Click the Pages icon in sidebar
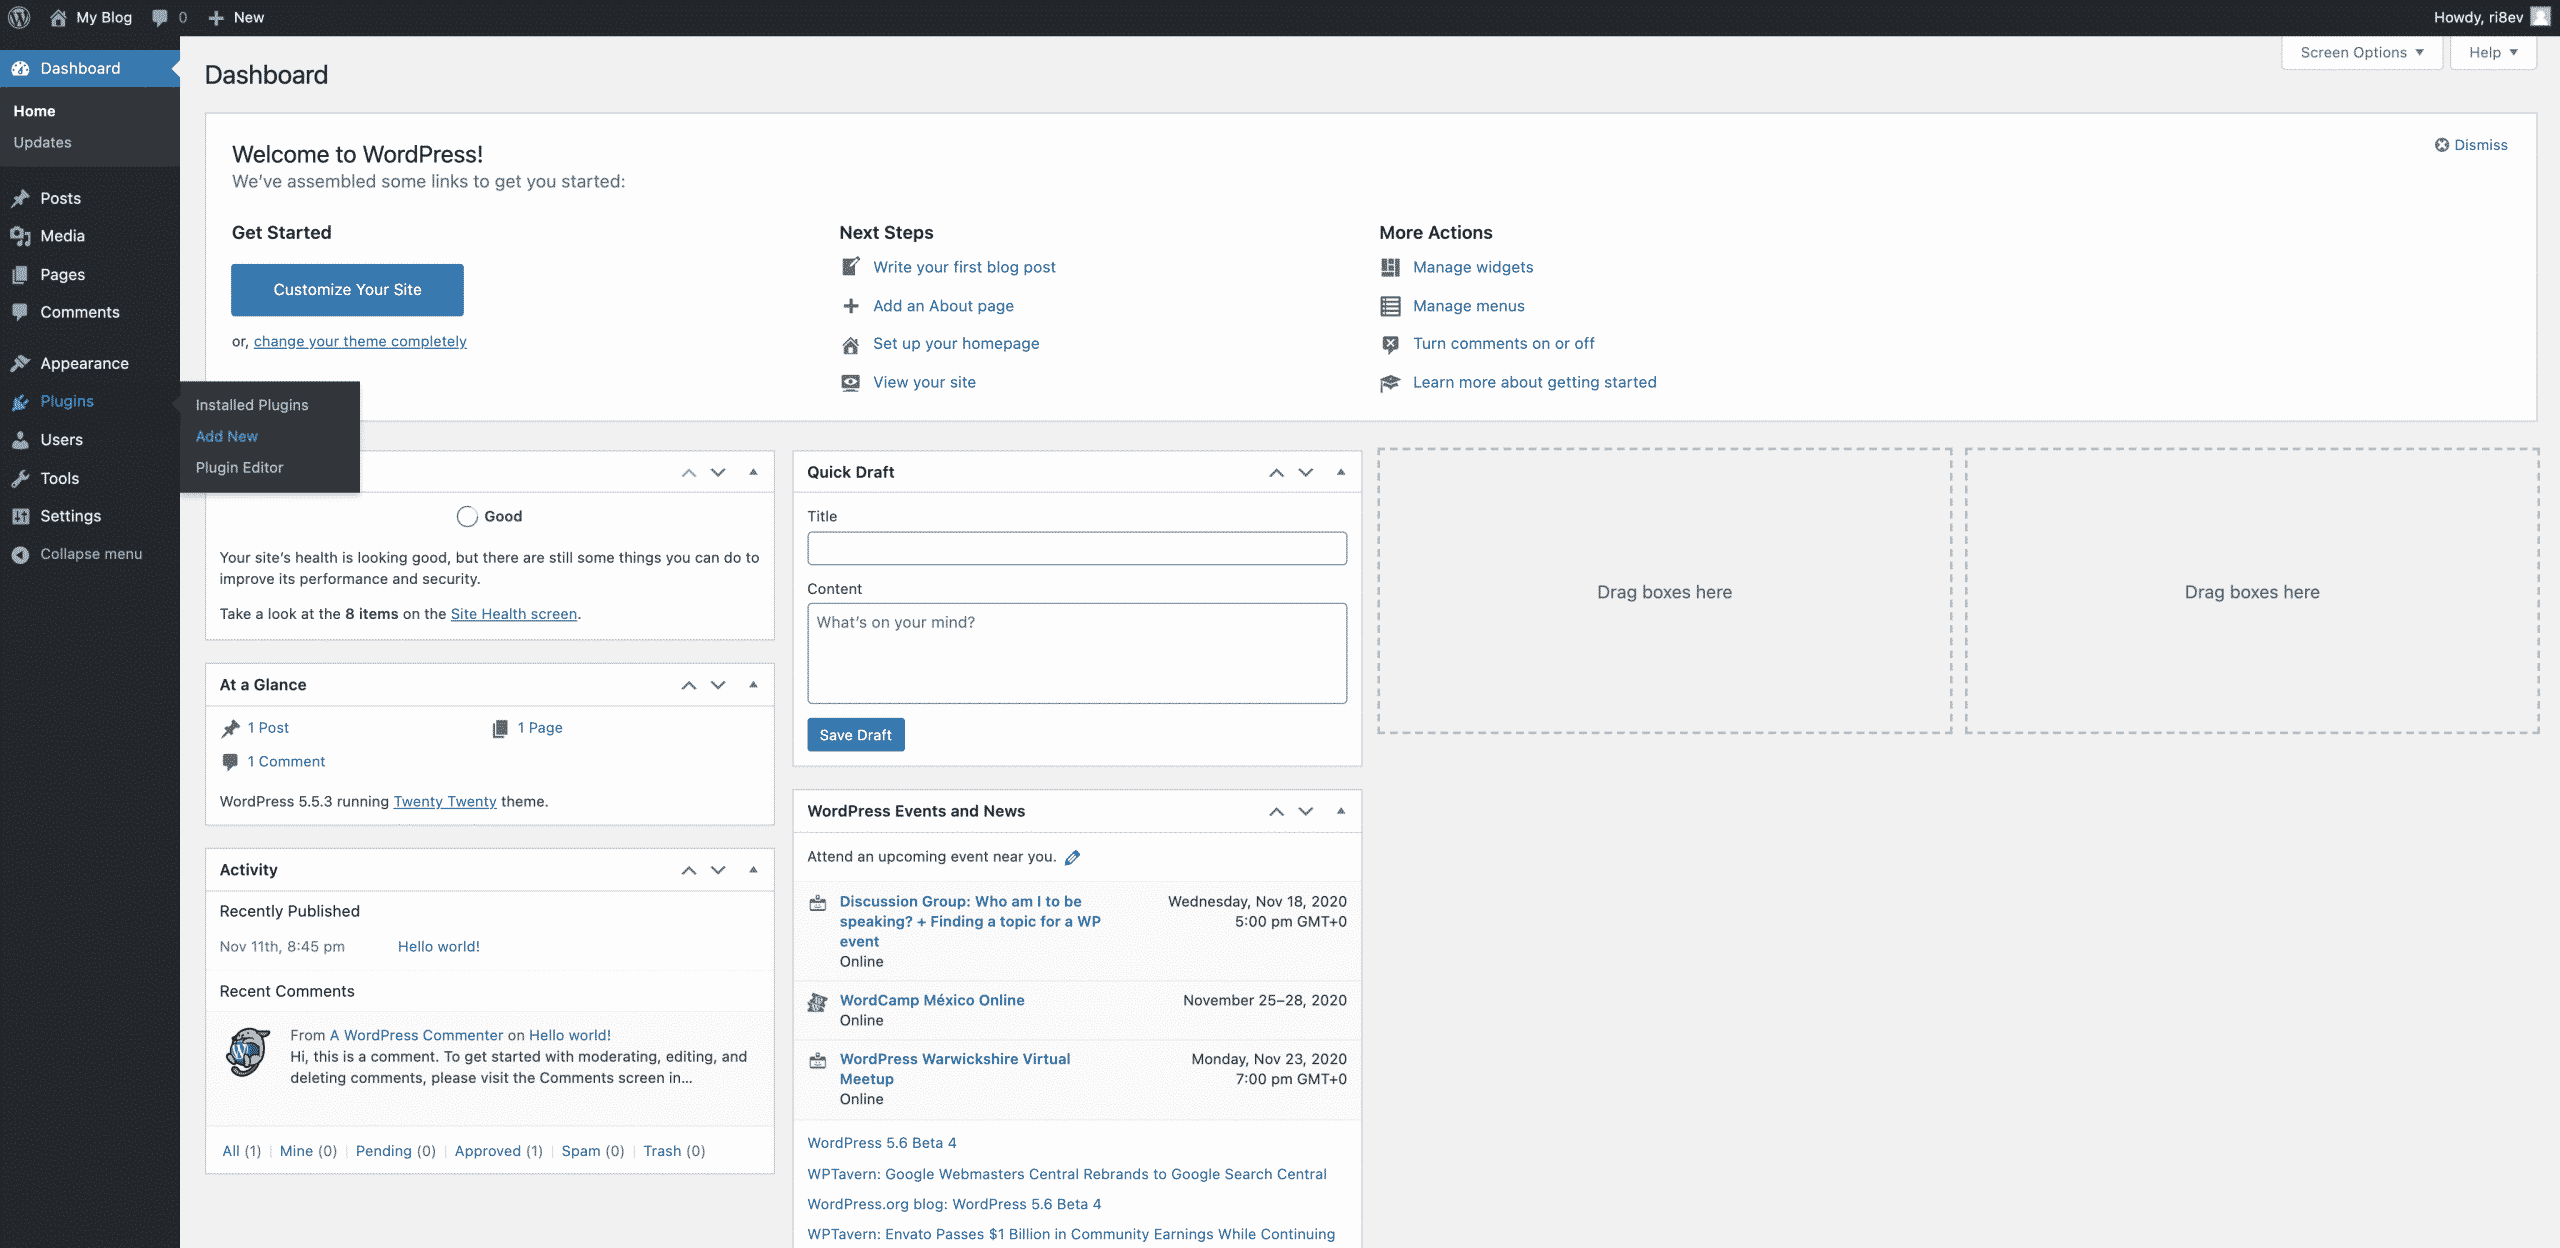Screen dimensions: 2560x1248 pos(20,274)
